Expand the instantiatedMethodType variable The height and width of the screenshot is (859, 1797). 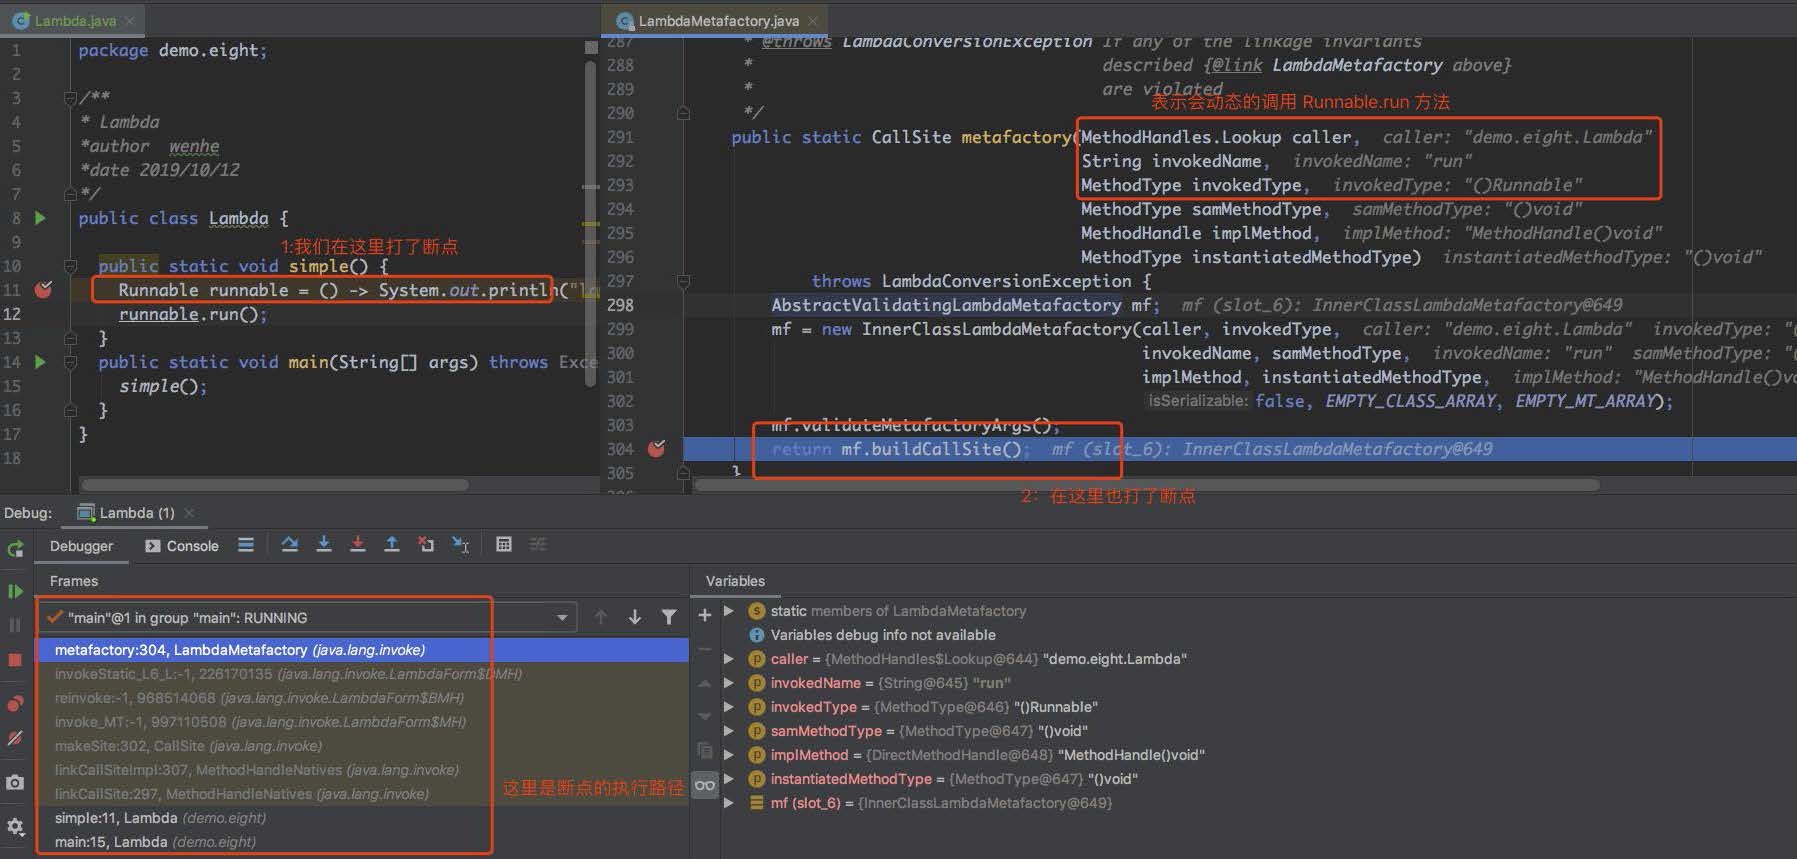(x=729, y=778)
